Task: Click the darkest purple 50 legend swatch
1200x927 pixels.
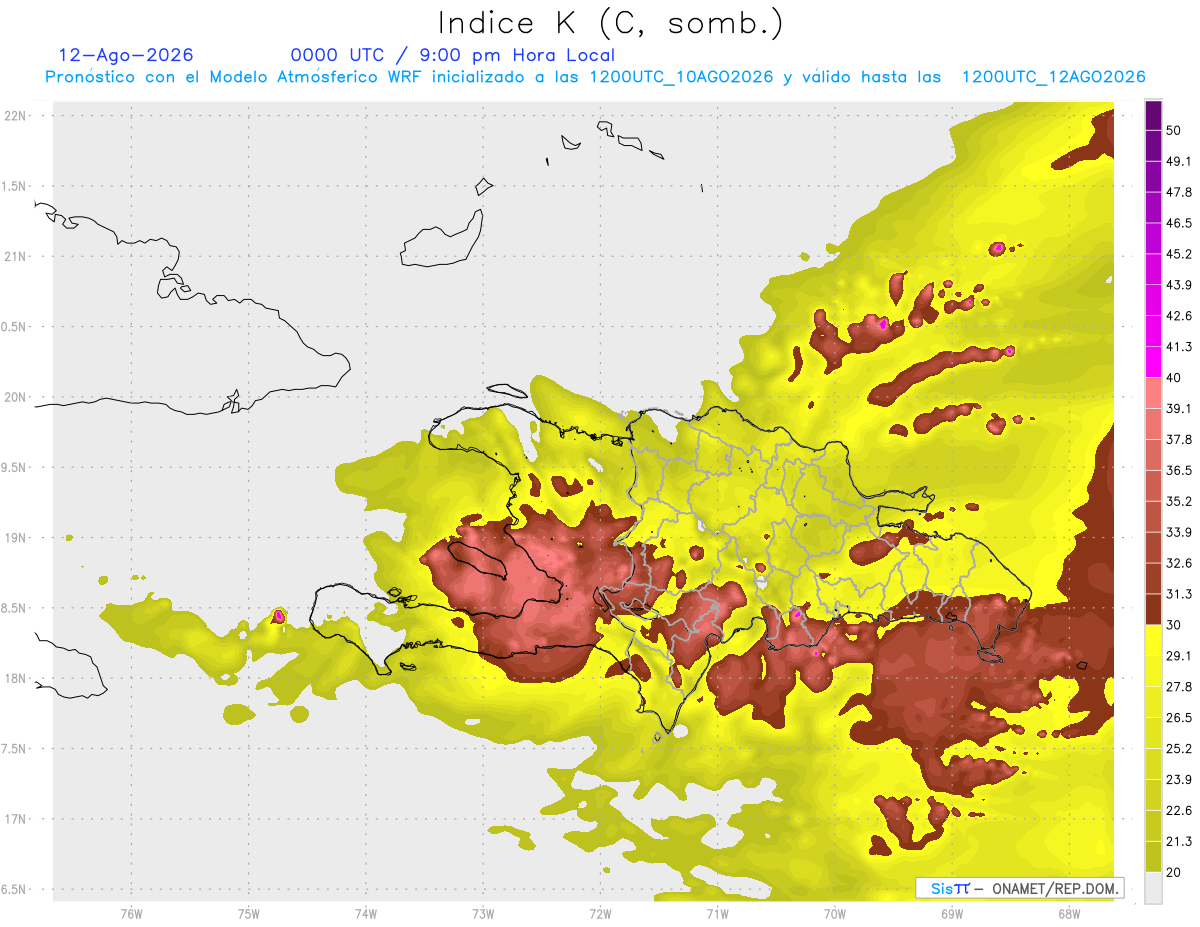Action: (x=1153, y=116)
